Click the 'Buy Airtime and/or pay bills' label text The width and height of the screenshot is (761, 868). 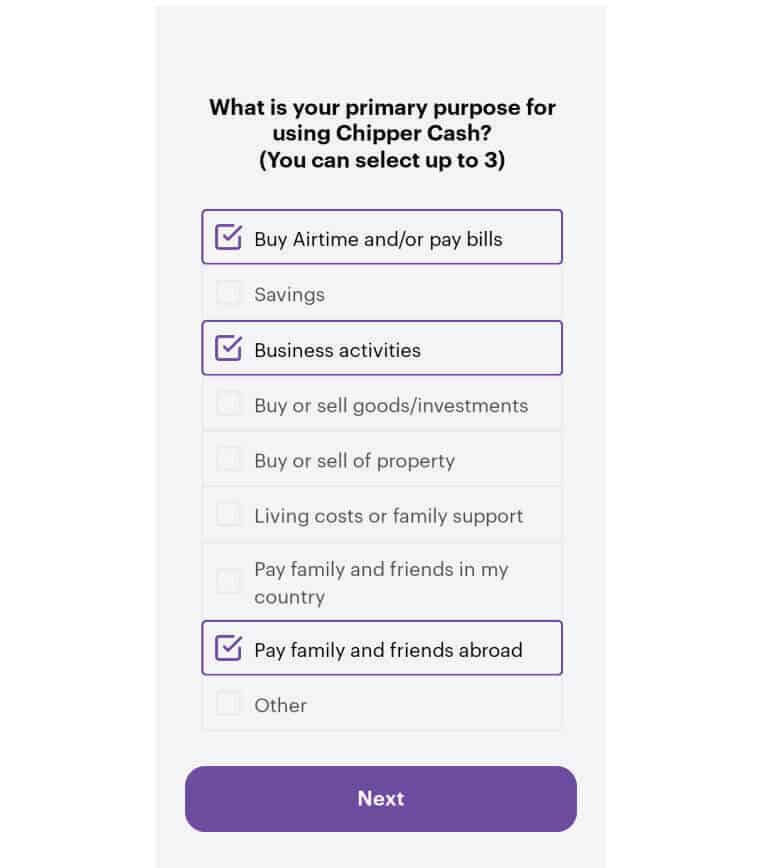[x=378, y=239]
